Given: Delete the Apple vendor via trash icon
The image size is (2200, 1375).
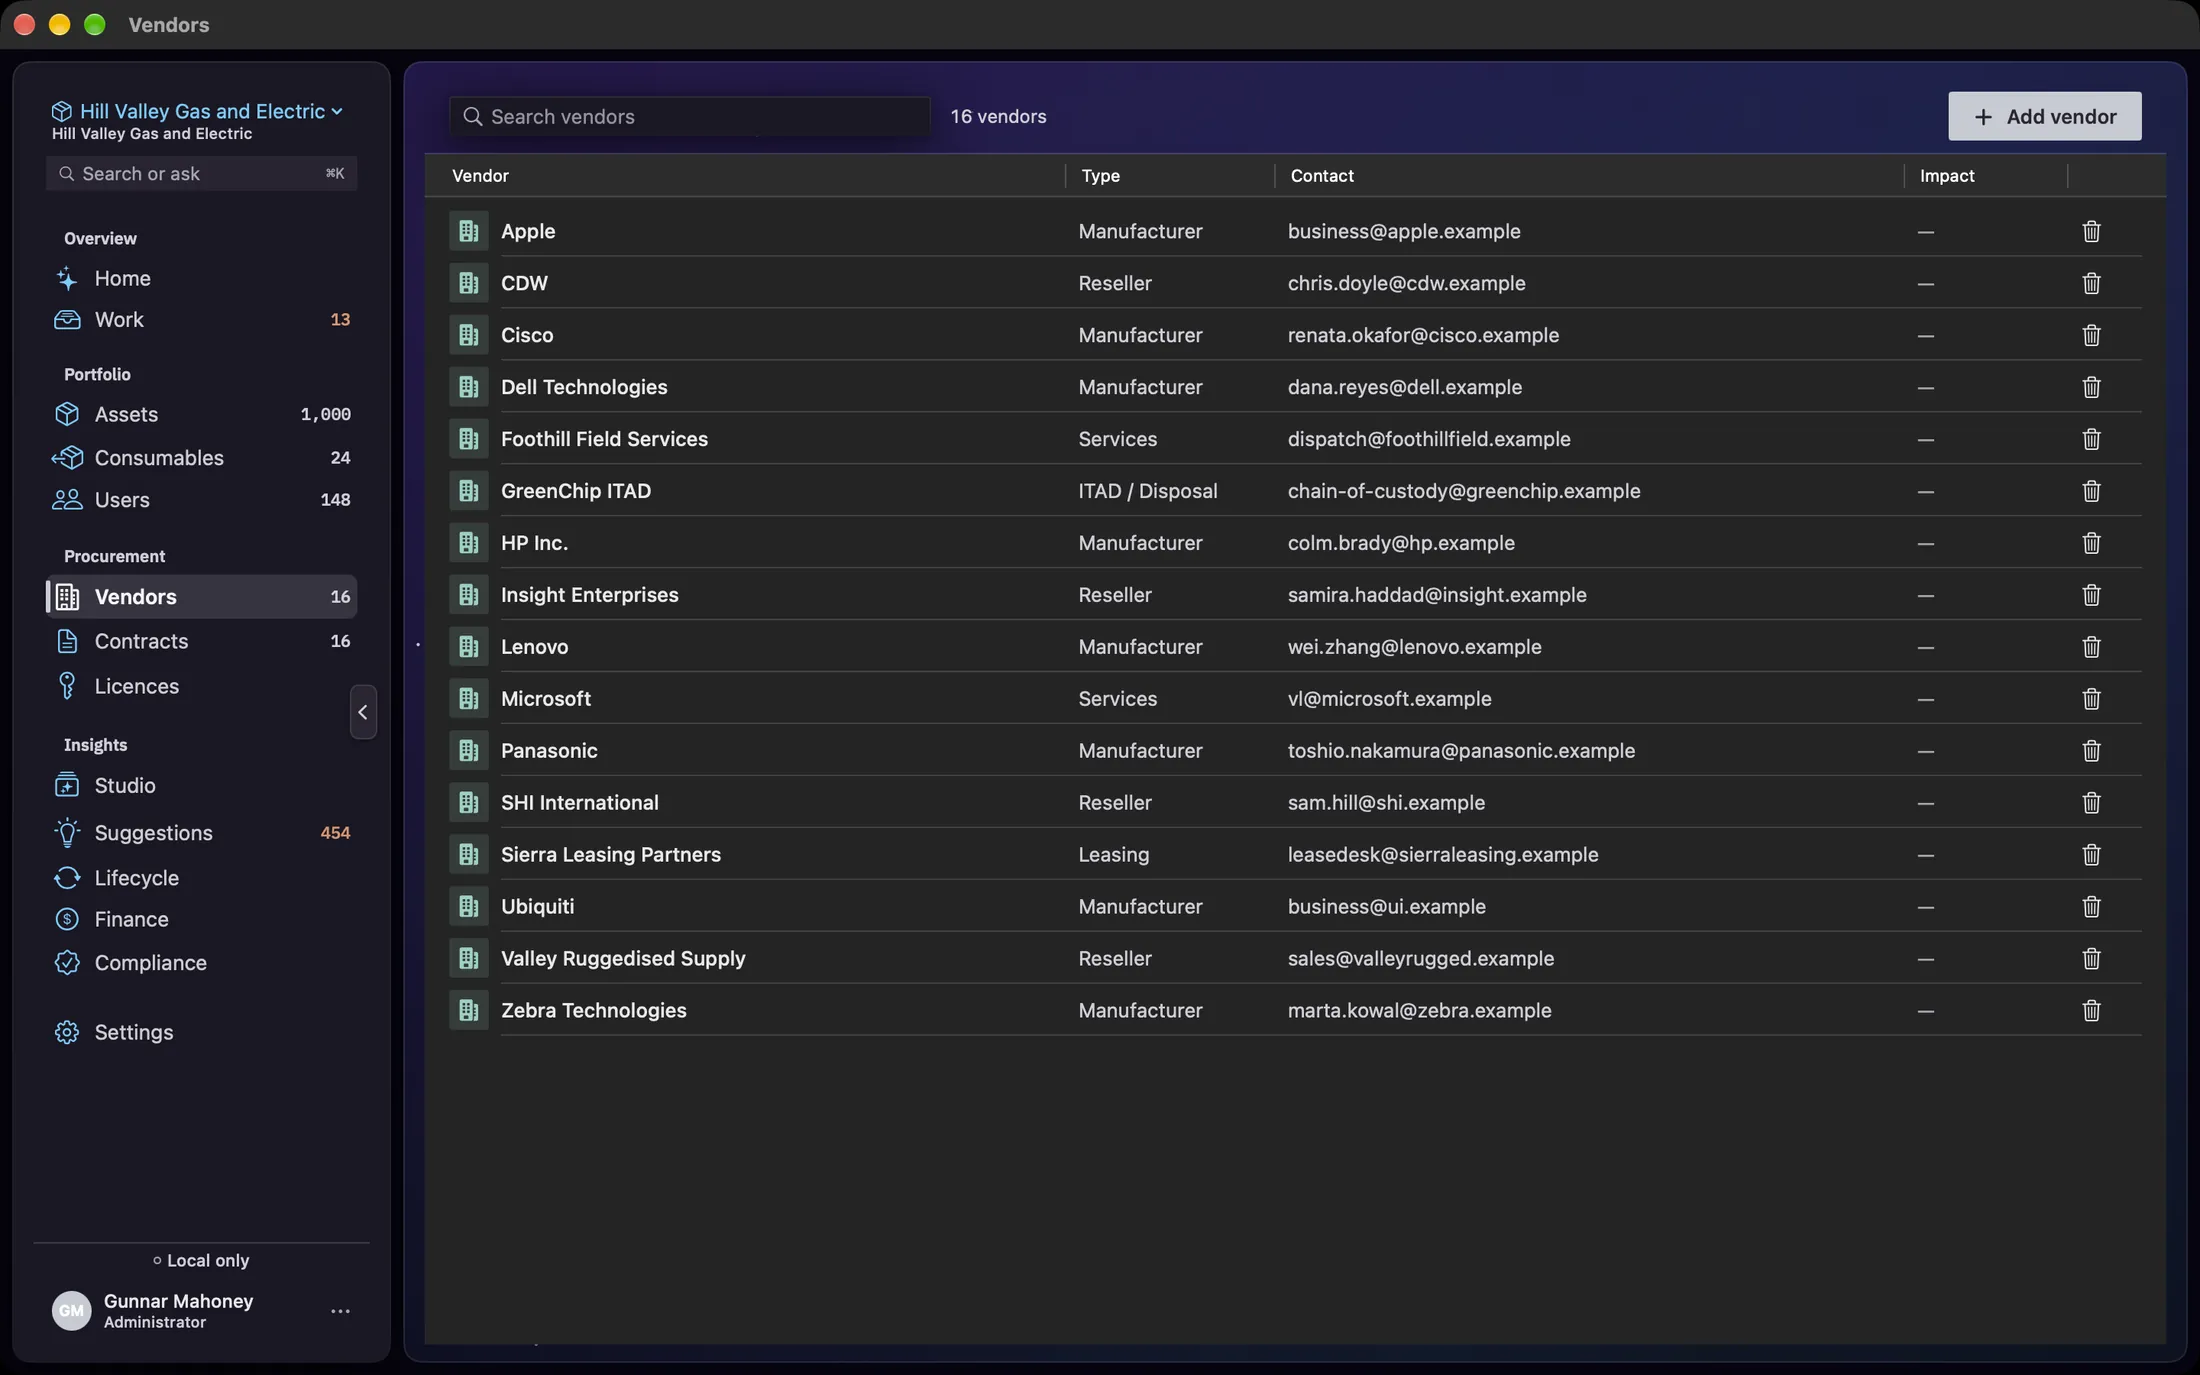Looking at the screenshot, I should (2091, 231).
